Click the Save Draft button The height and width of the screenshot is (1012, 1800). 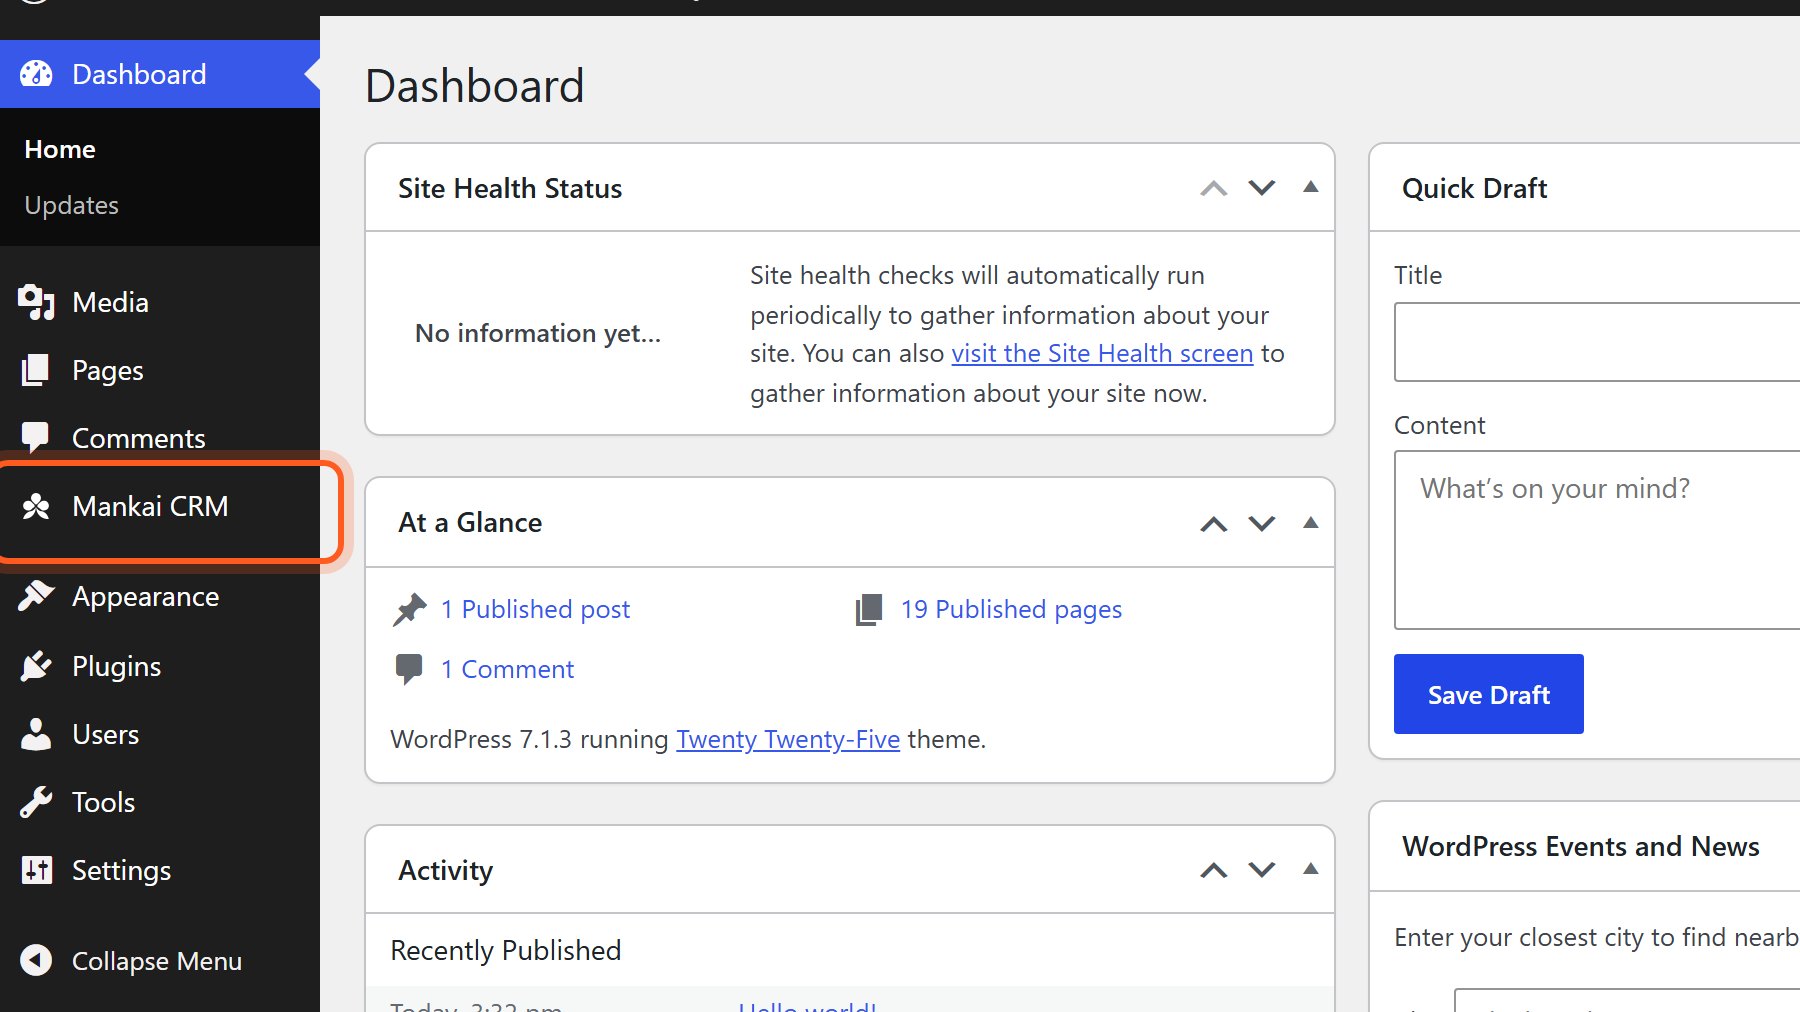point(1489,694)
